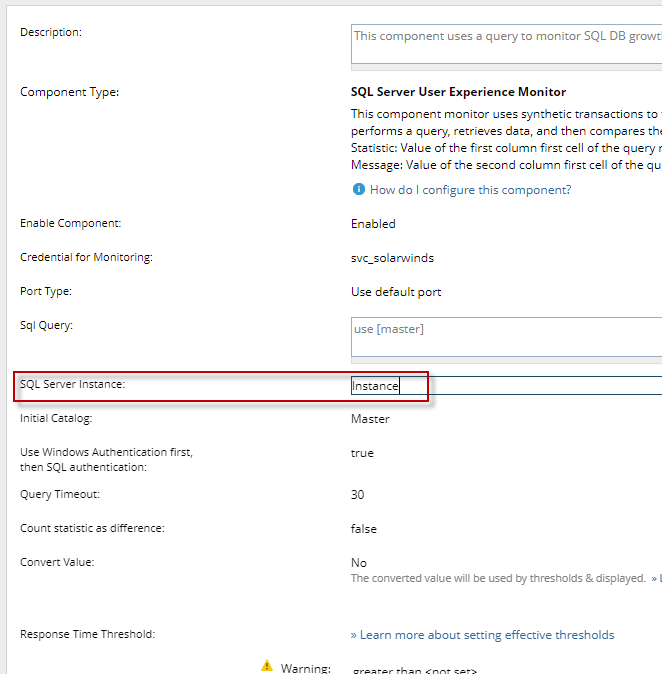The width and height of the screenshot is (662, 674).
Task: Click the Initial Catalog value 'Master'
Action: pos(370,419)
